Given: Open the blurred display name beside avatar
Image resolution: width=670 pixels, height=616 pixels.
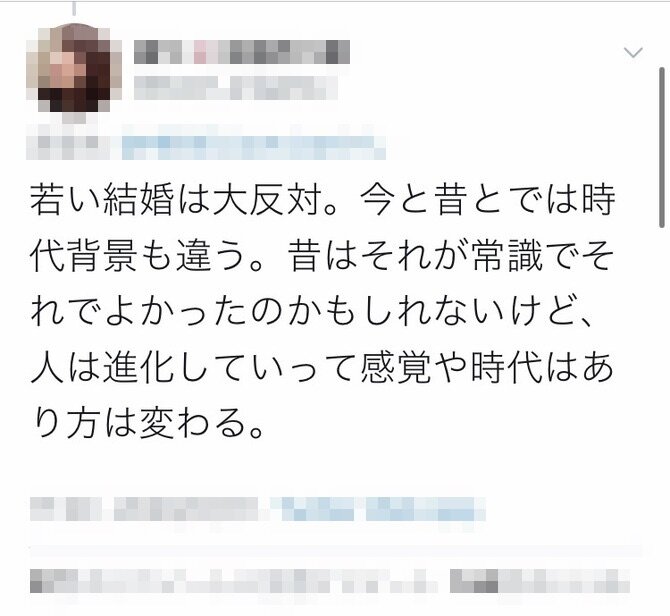Looking at the screenshot, I should pyautogui.click(x=242, y=52).
